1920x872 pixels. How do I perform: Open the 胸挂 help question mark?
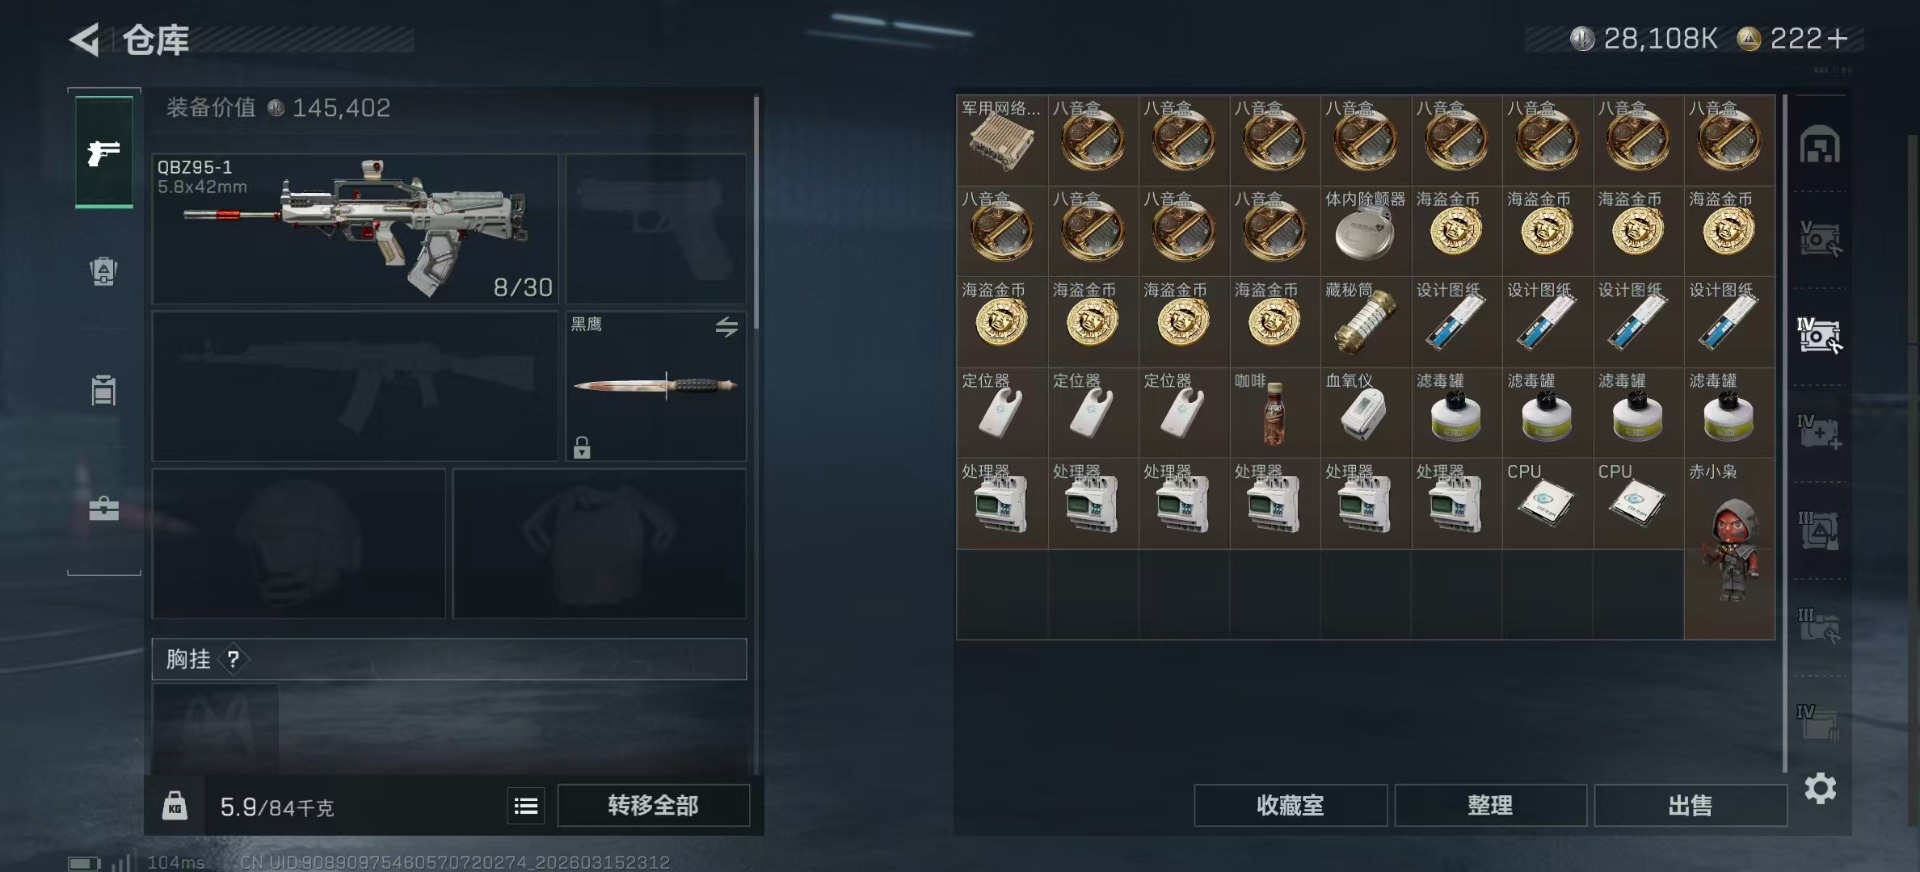point(233,659)
